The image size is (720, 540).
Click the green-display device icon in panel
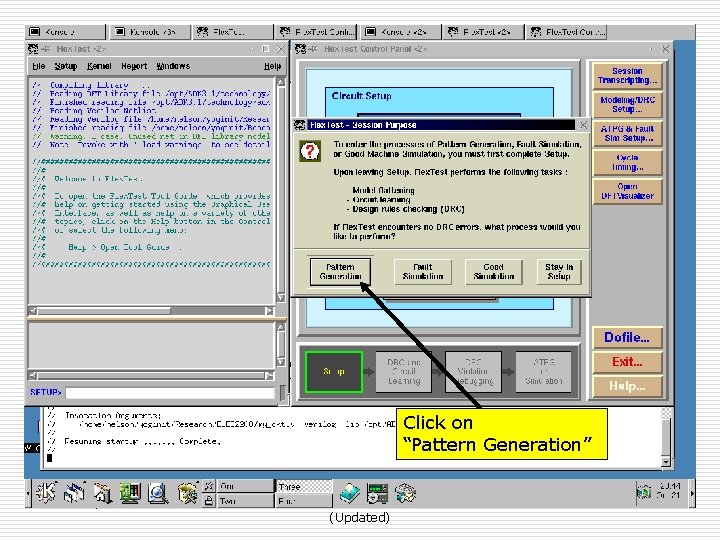point(377,493)
